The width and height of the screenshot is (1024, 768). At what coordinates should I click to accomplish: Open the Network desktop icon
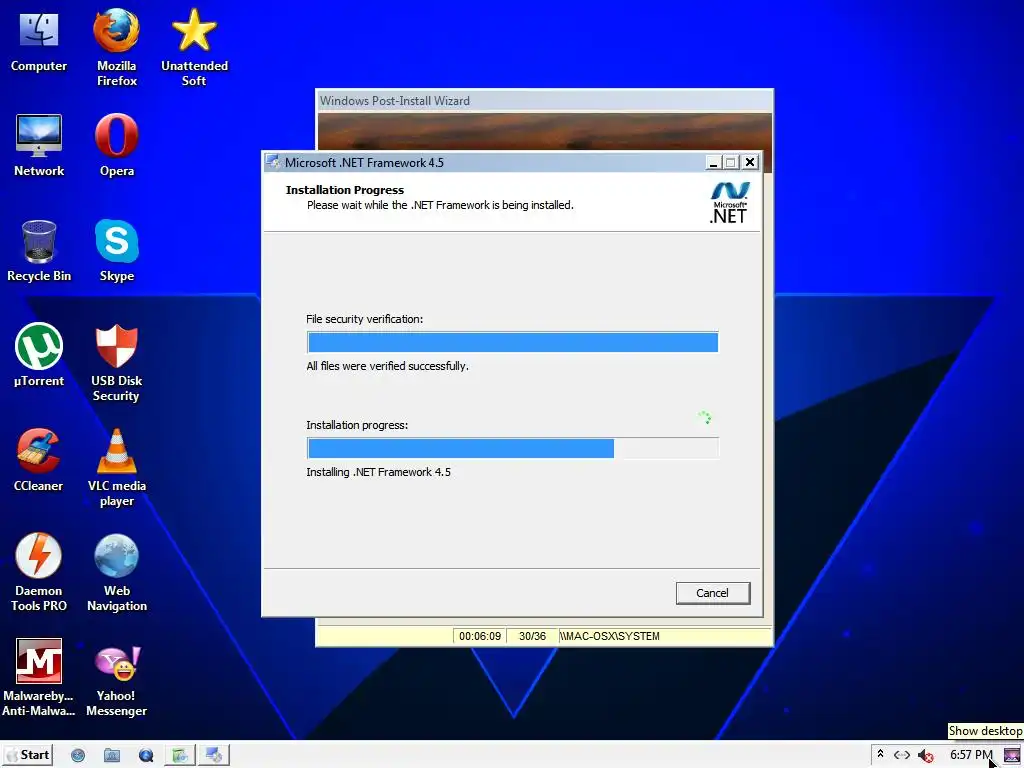coord(39,146)
